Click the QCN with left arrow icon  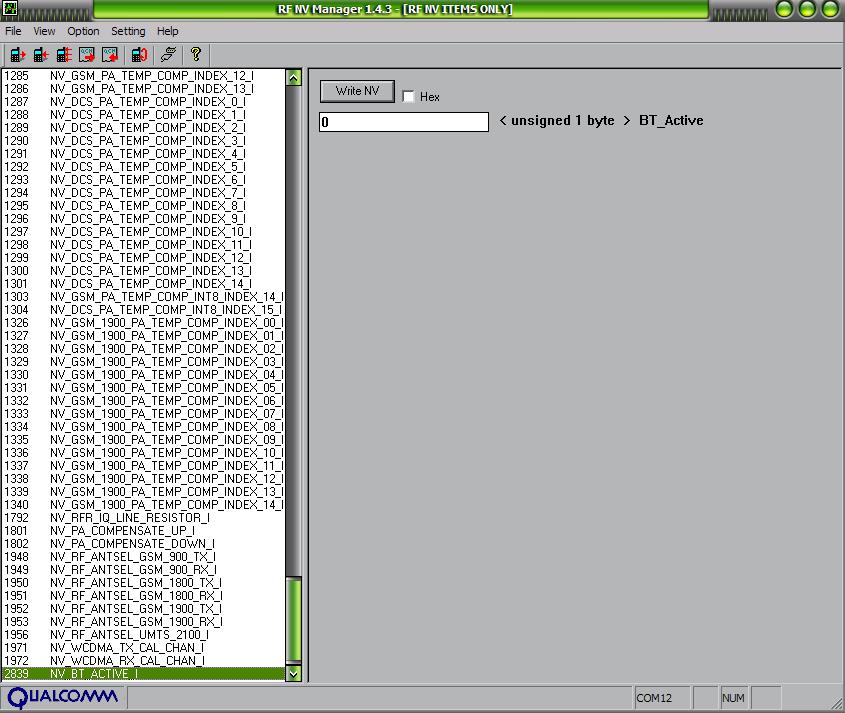110,54
